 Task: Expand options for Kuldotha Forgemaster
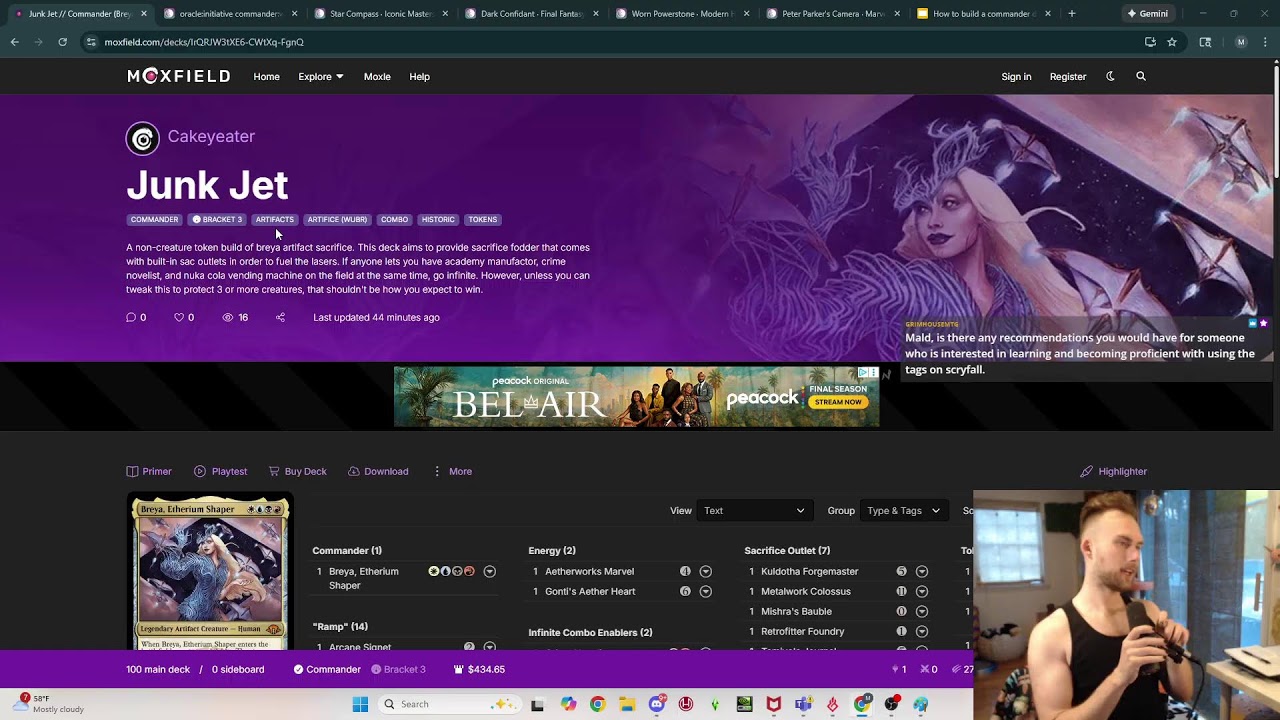[921, 571]
